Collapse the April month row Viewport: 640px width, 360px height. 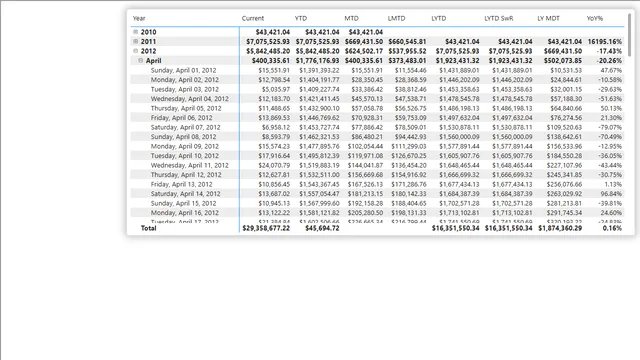[x=140, y=60]
